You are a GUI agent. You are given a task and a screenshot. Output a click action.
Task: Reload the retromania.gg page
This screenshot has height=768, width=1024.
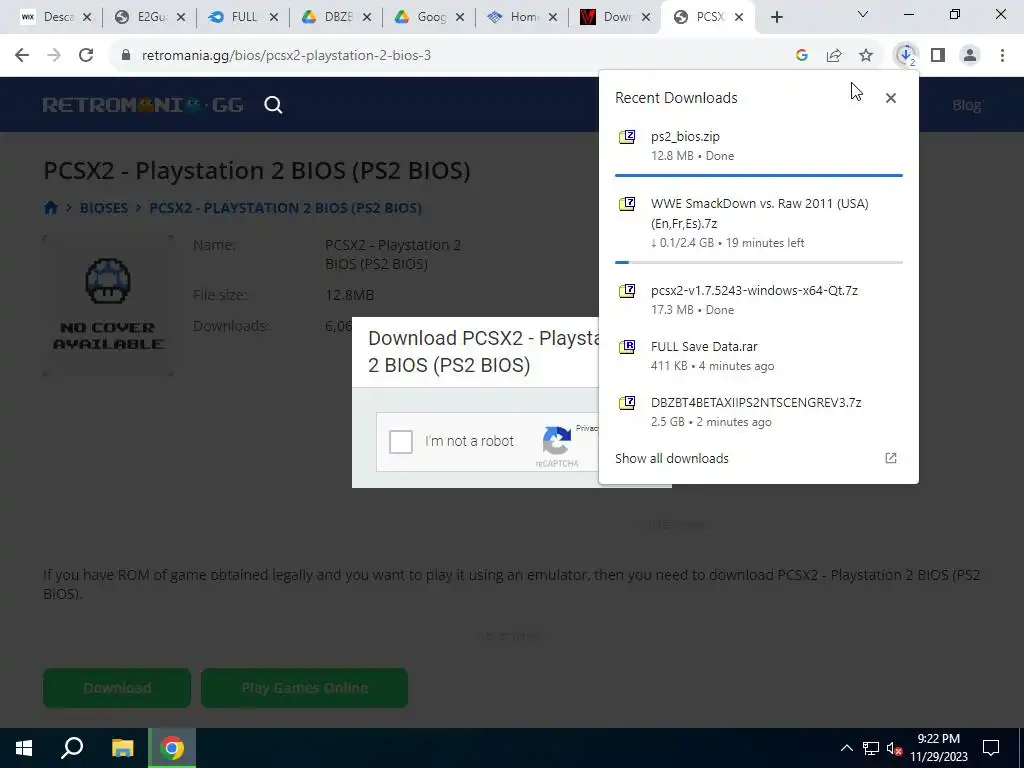click(86, 56)
